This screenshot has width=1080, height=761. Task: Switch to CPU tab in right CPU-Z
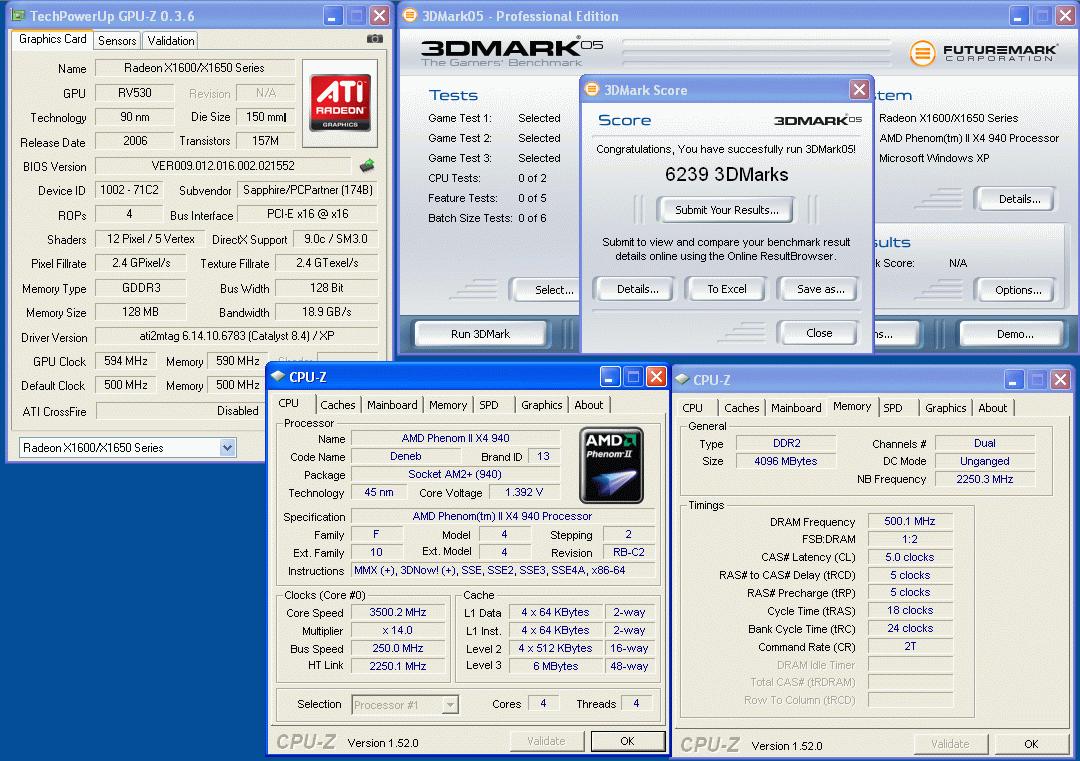(692, 408)
